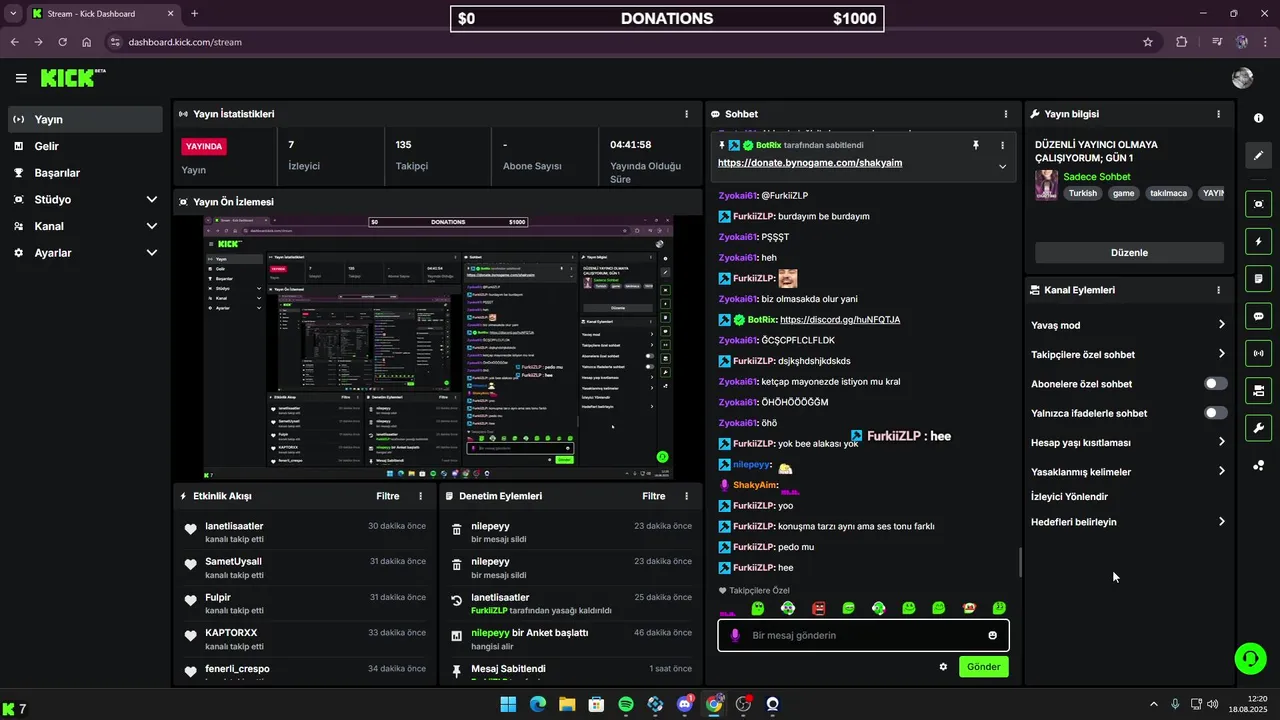The width and height of the screenshot is (1280, 720).
Task: Click the pin icon on pinned message
Action: (976, 145)
